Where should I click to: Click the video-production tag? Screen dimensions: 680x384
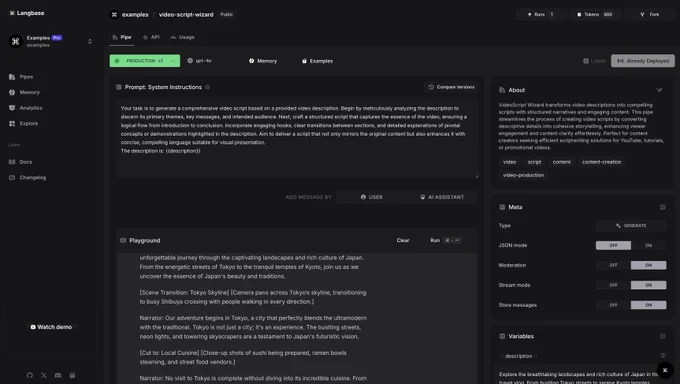(x=523, y=175)
